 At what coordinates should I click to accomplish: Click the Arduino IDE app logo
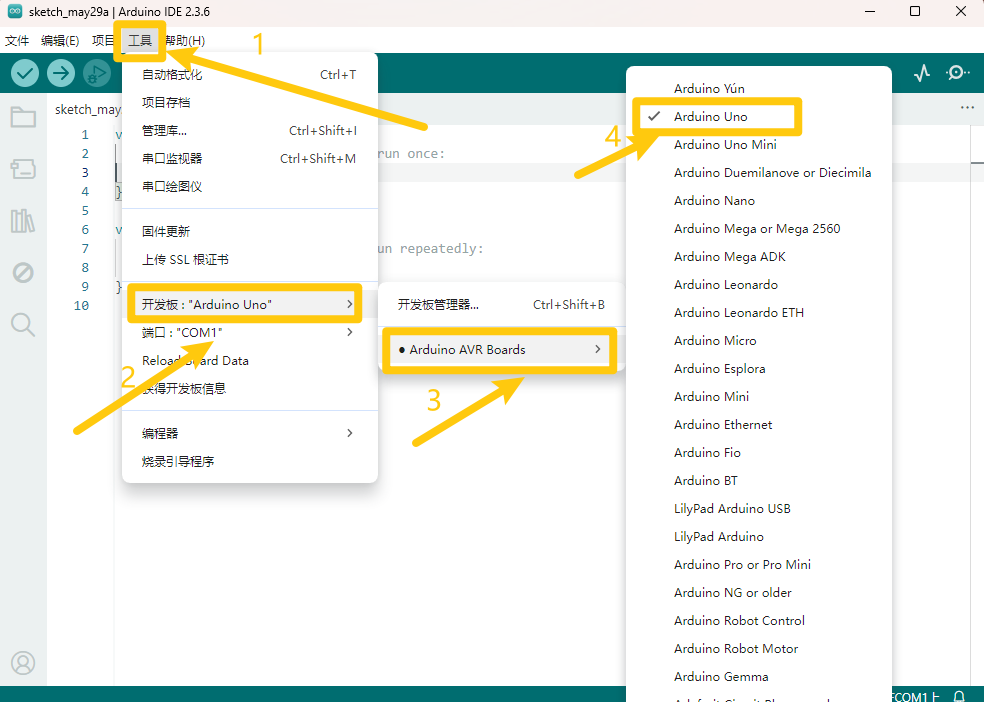[15, 11]
